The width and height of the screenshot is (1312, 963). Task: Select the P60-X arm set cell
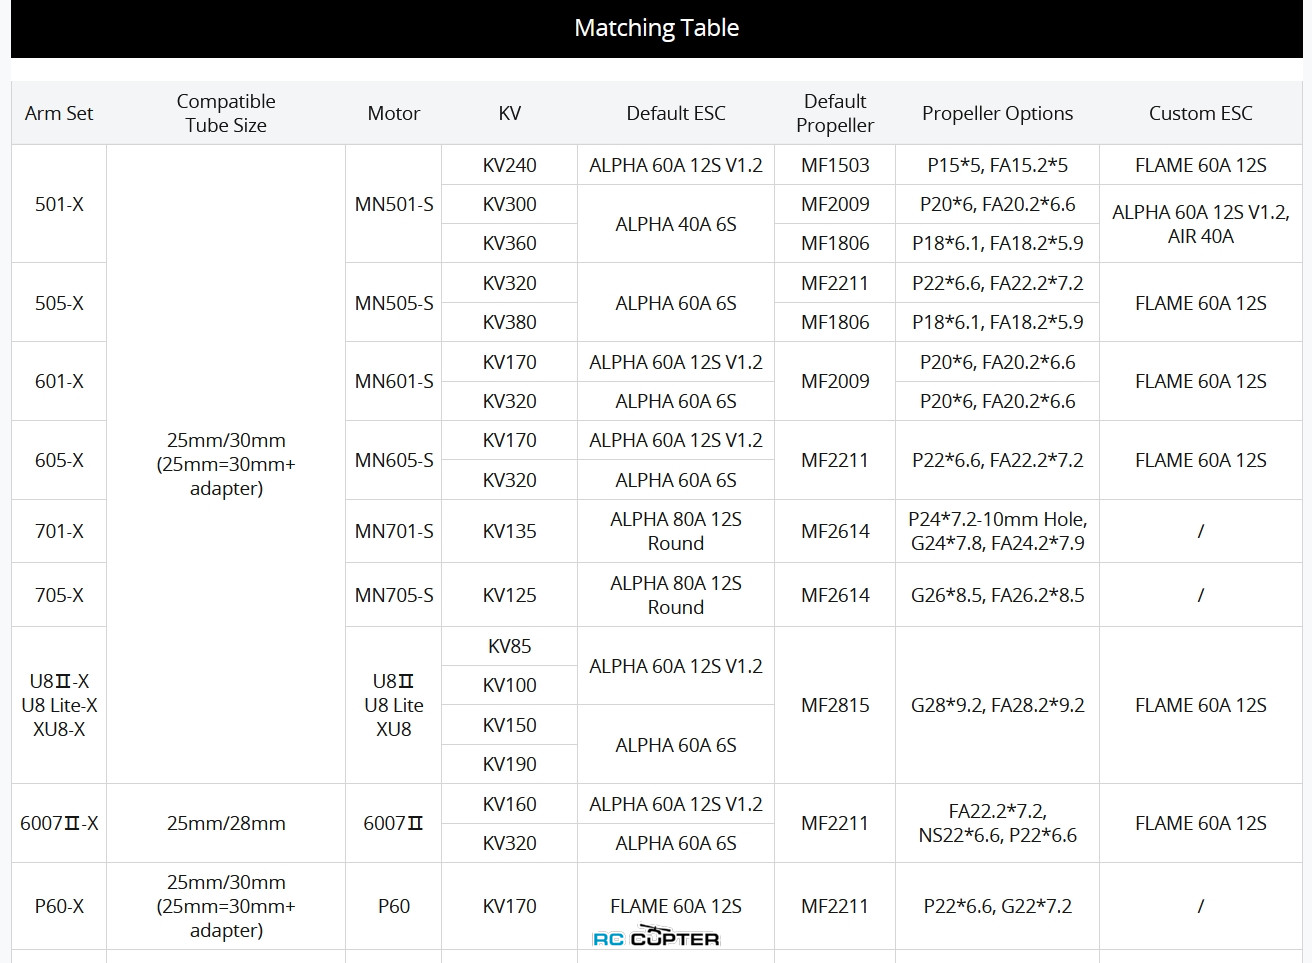59,906
